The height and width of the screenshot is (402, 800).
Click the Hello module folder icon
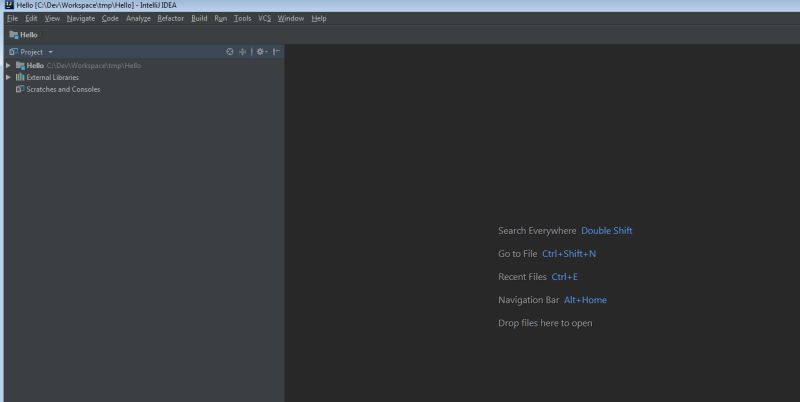(x=20, y=65)
